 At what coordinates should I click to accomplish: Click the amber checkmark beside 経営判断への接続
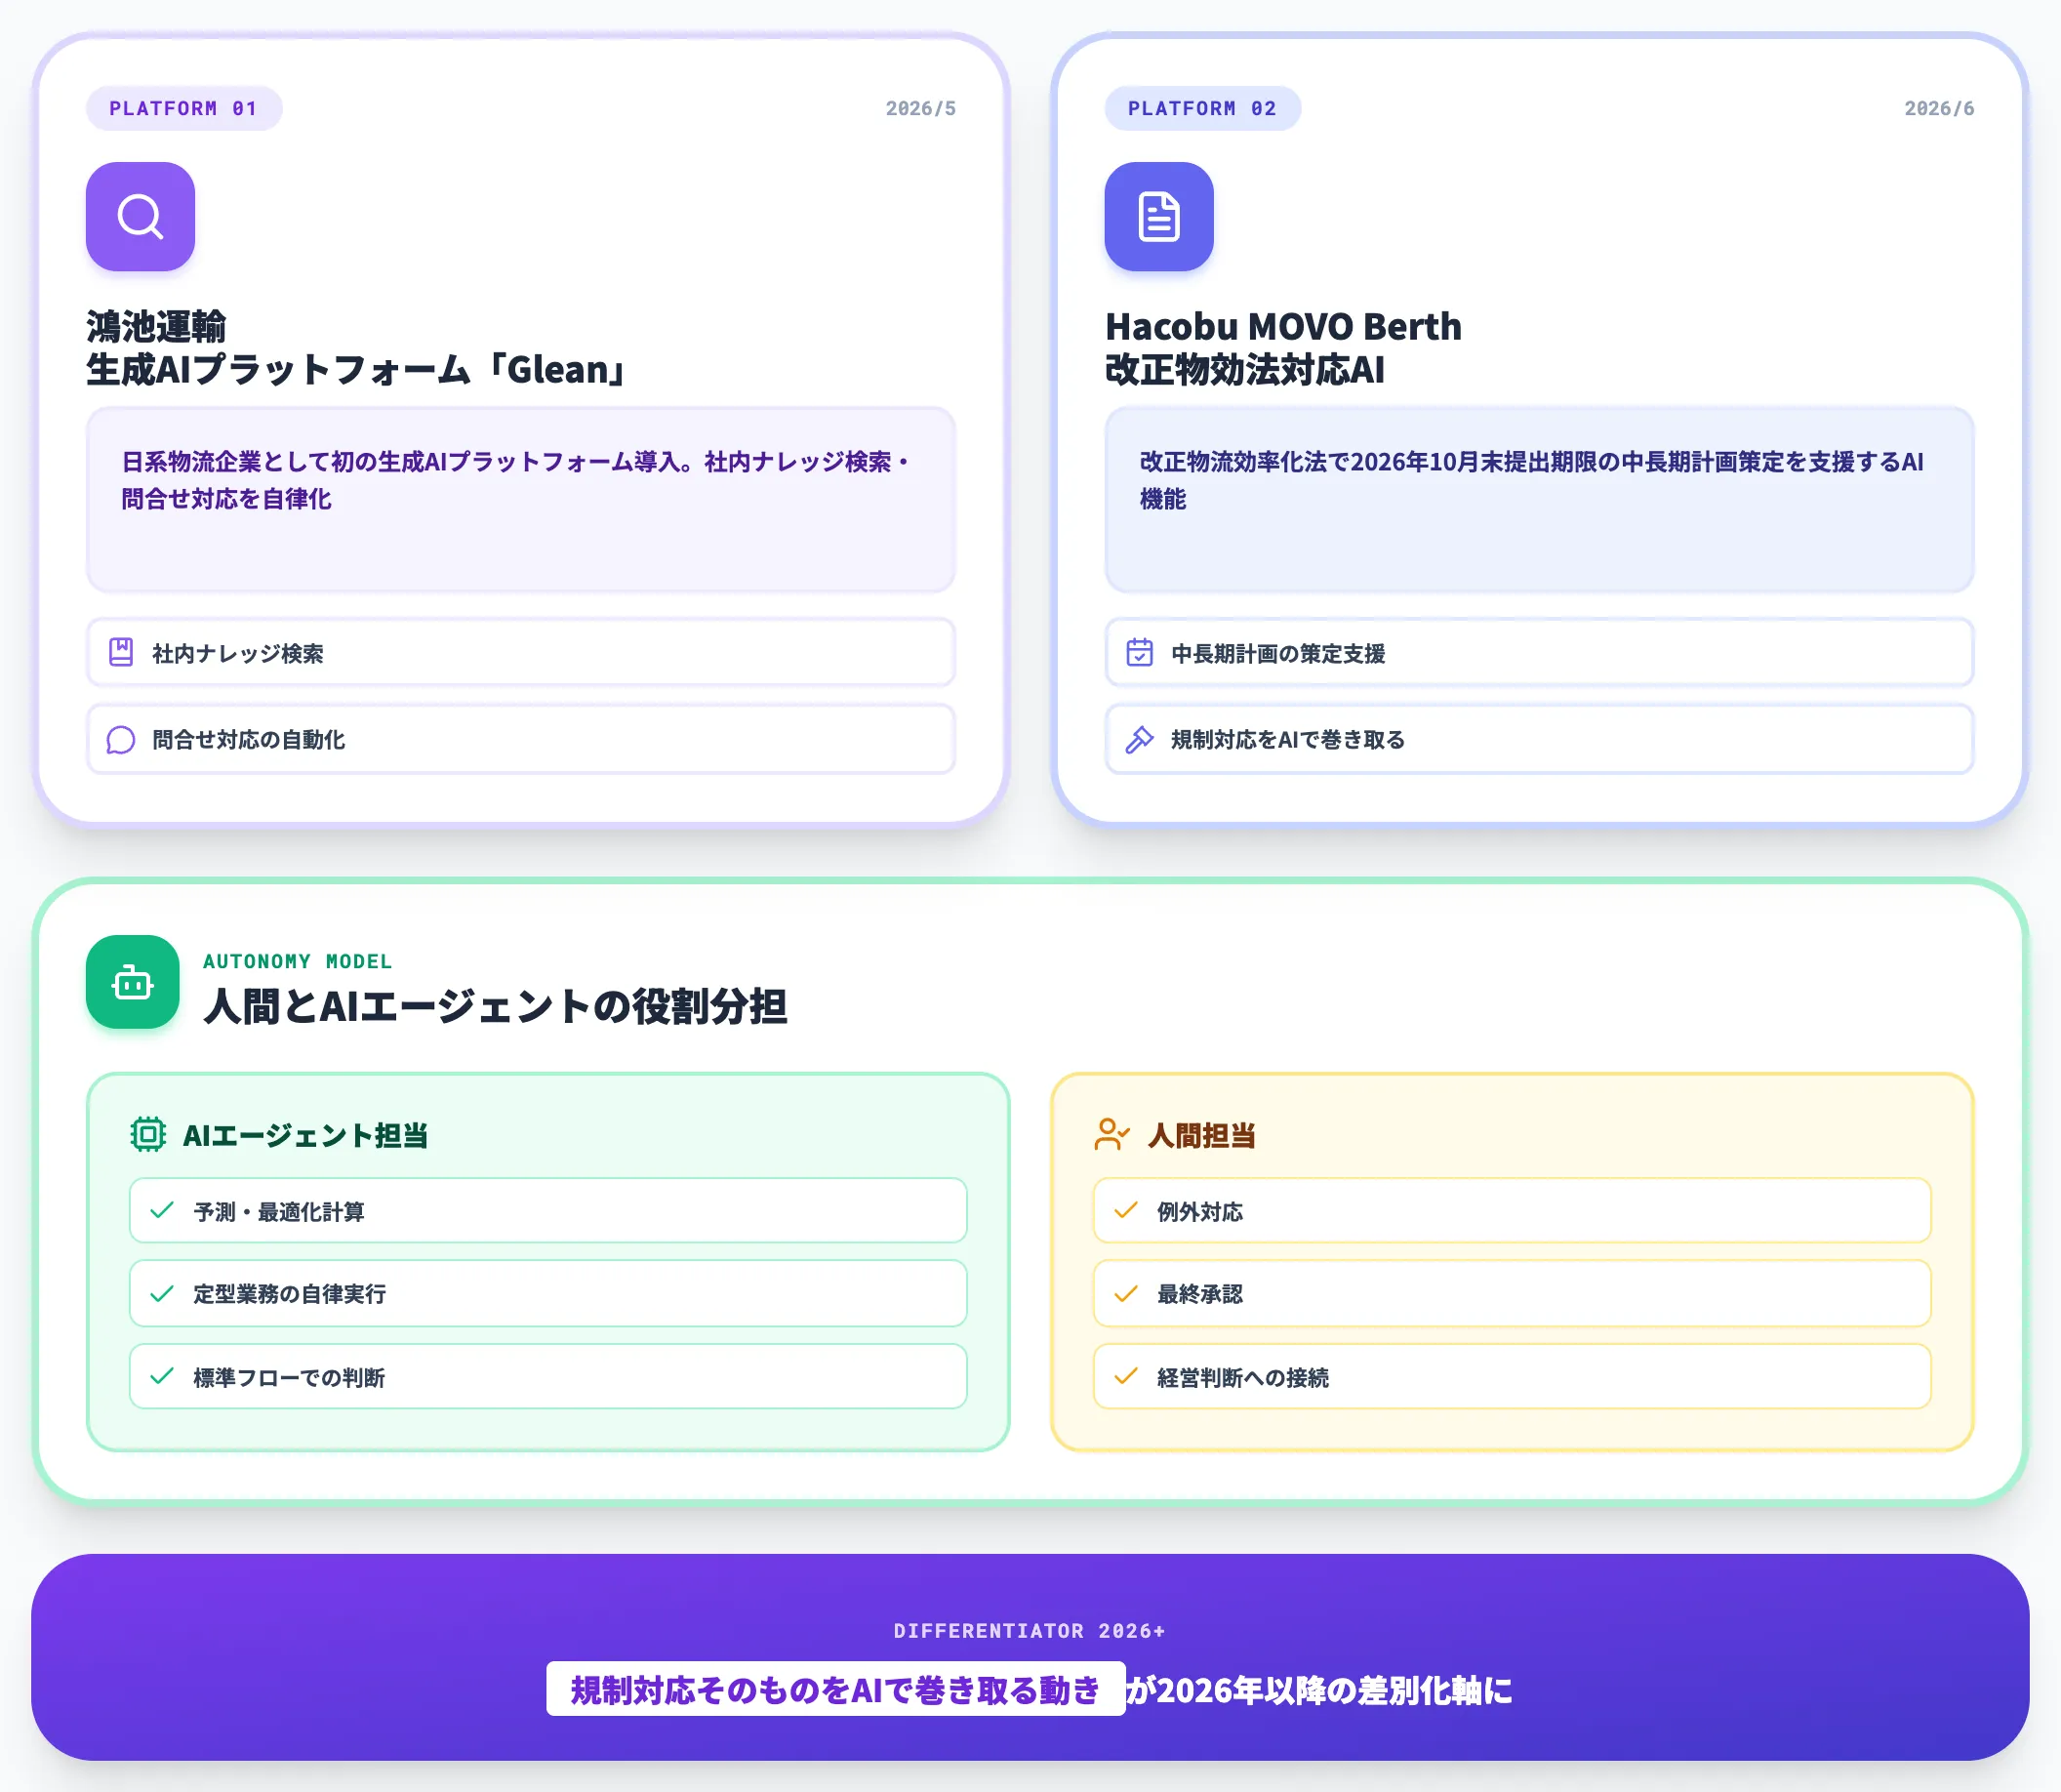point(1126,1376)
